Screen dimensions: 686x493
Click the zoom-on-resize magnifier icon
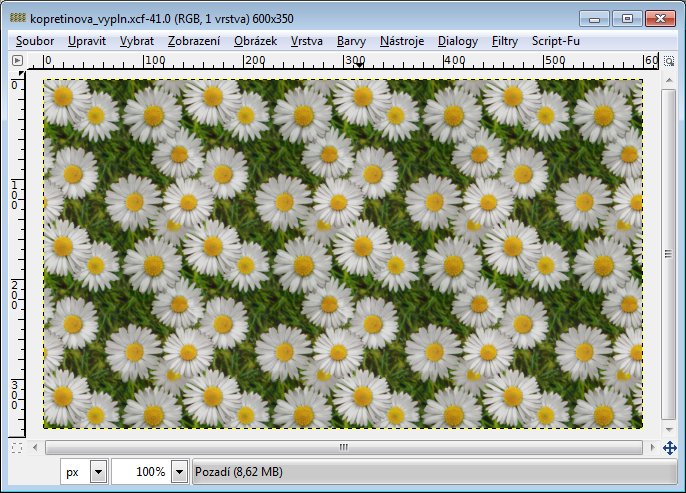[x=669, y=61]
